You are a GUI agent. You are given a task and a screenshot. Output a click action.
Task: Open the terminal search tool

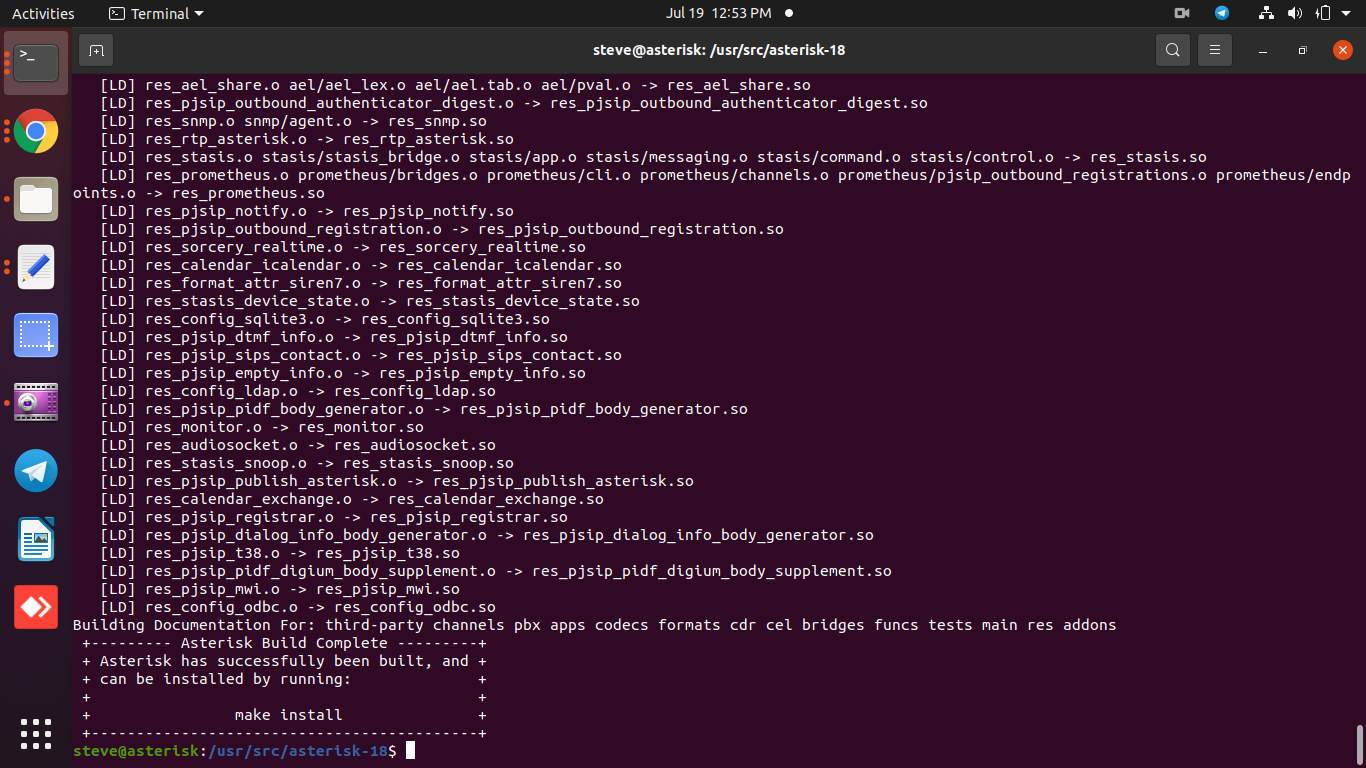(x=1173, y=50)
